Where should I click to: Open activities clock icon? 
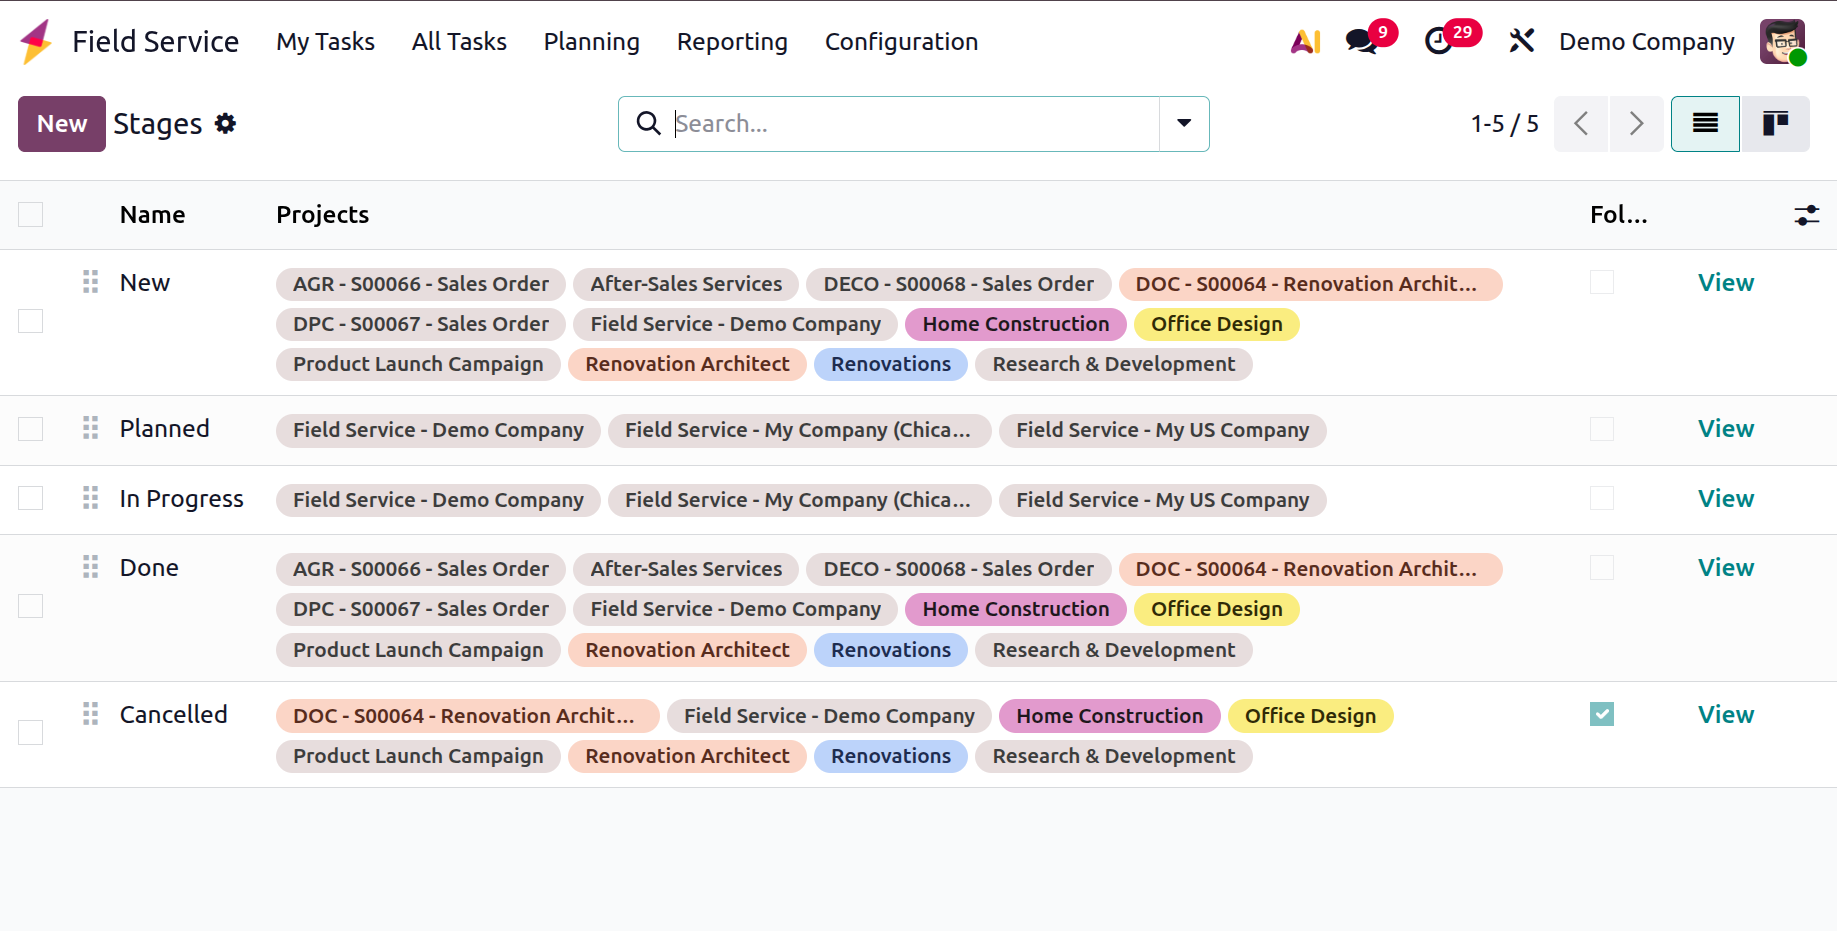(x=1439, y=41)
